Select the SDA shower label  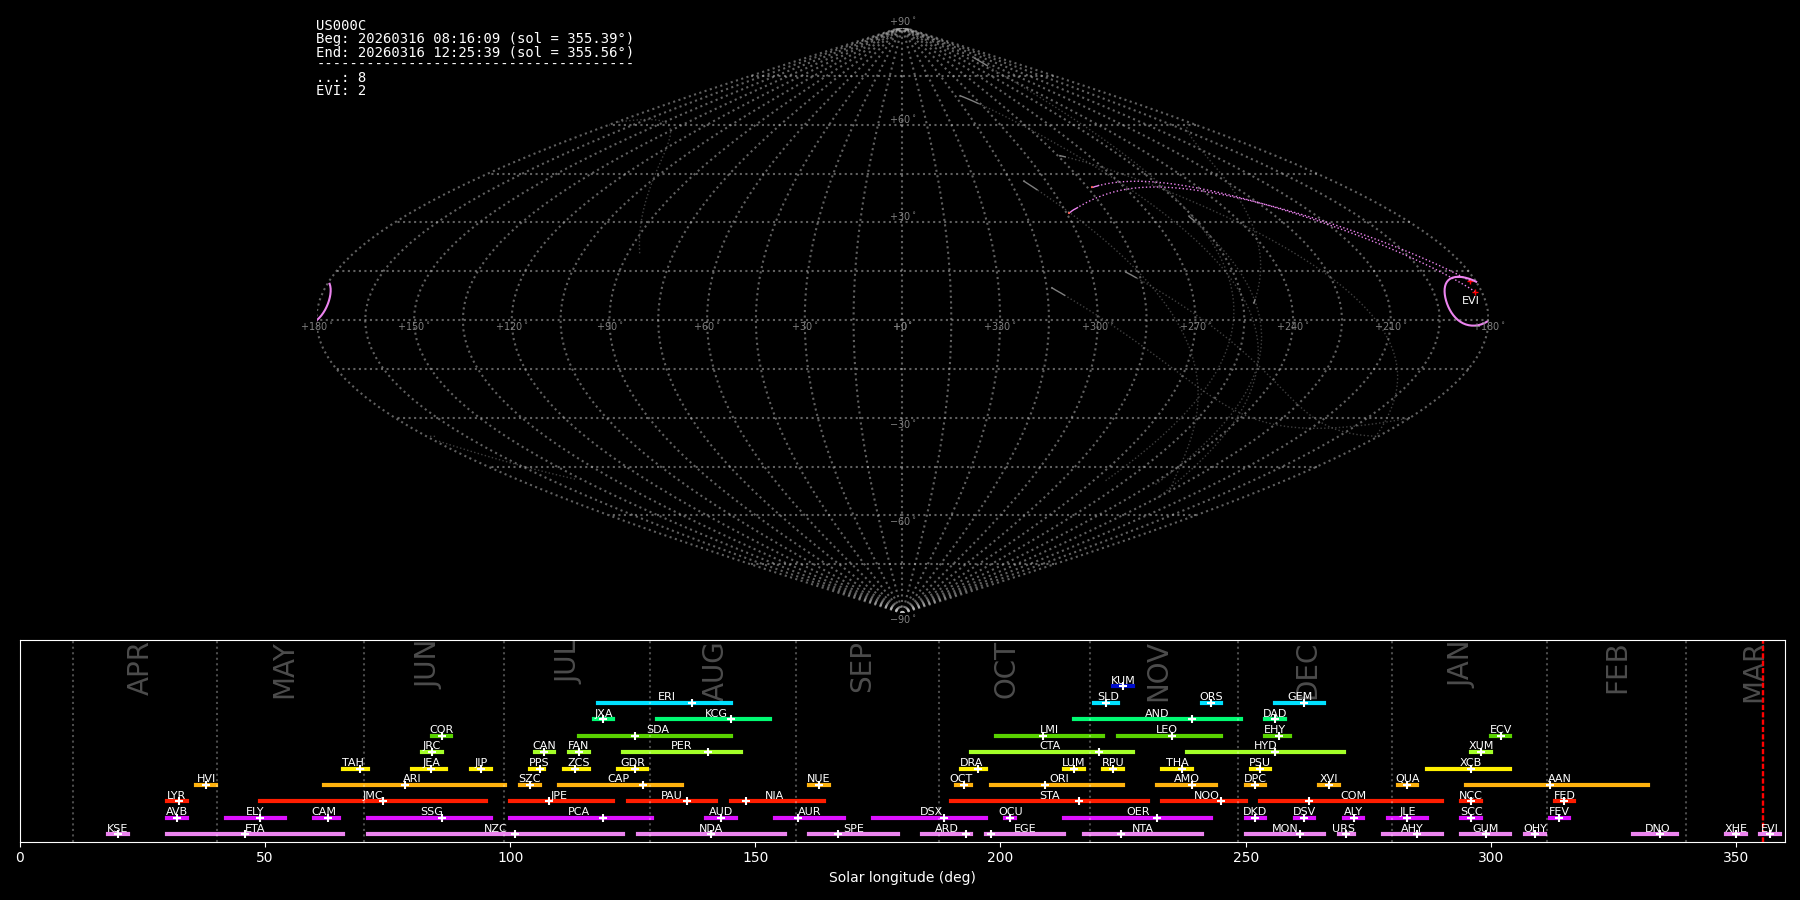coord(658,730)
